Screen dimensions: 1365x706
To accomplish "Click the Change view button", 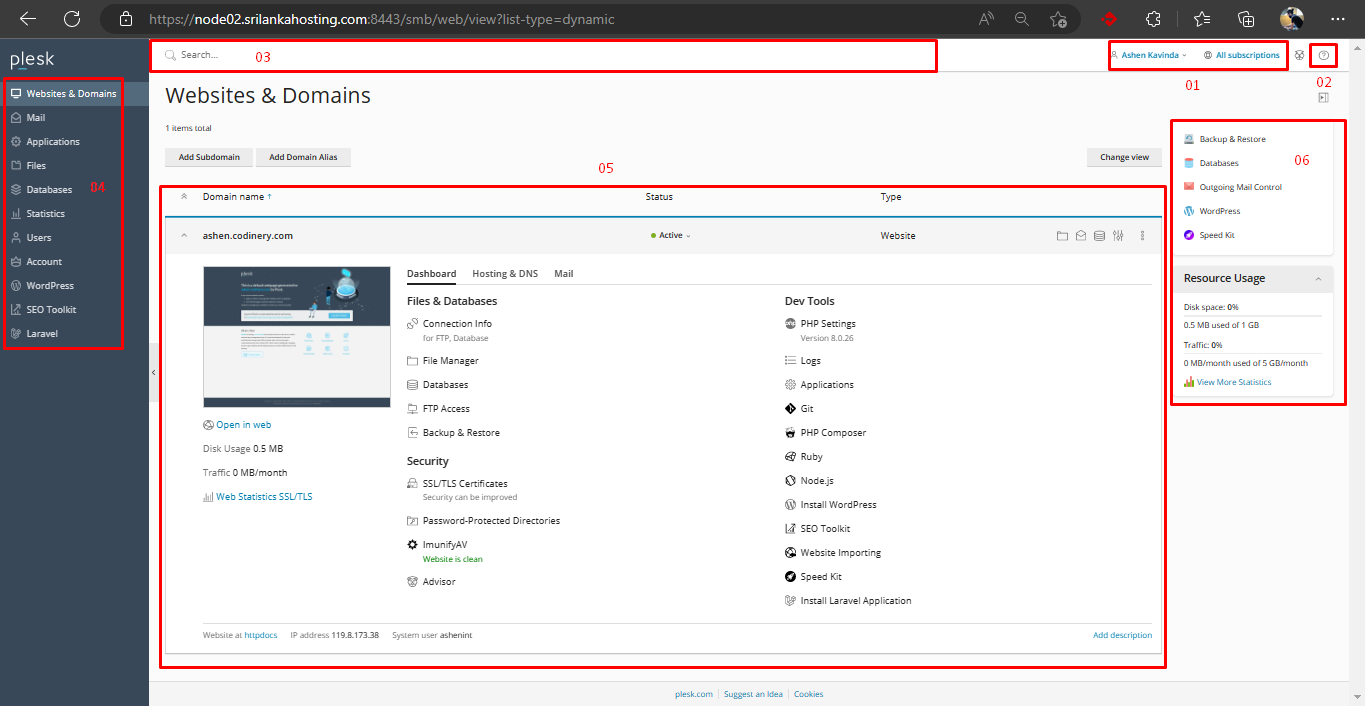I will coord(1124,157).
